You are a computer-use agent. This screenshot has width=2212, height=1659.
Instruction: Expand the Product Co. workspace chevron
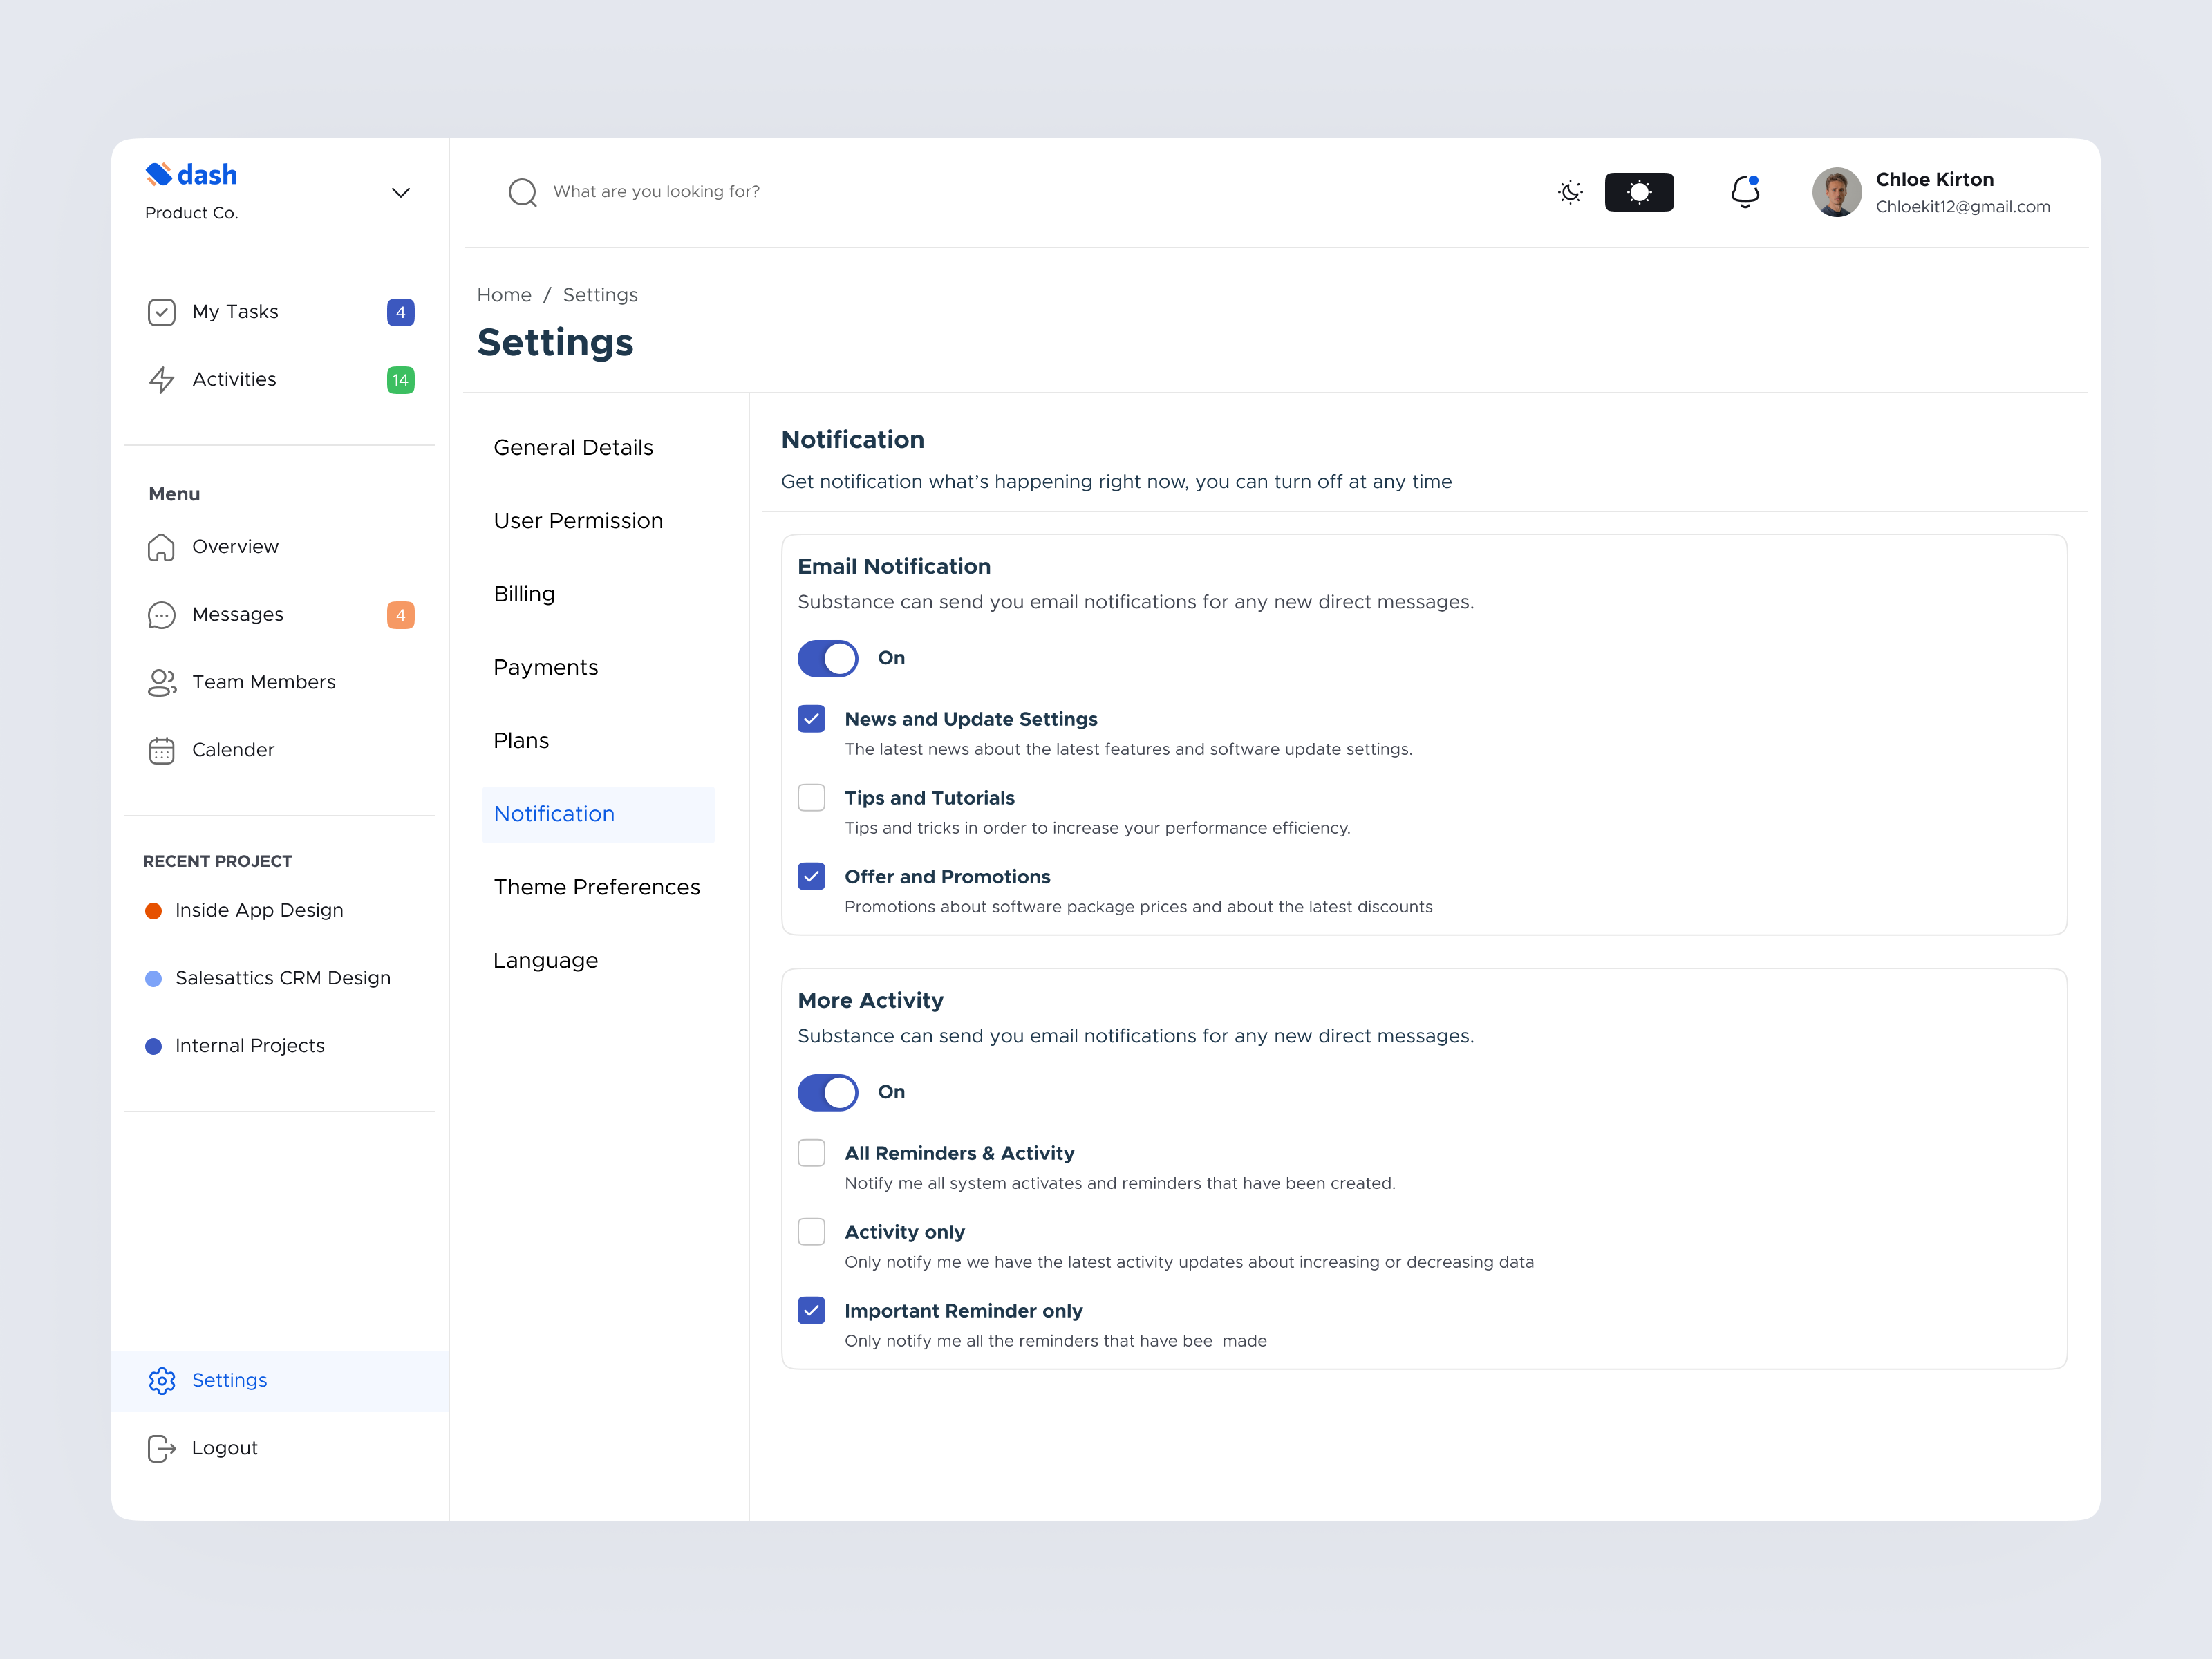point(401,192)
